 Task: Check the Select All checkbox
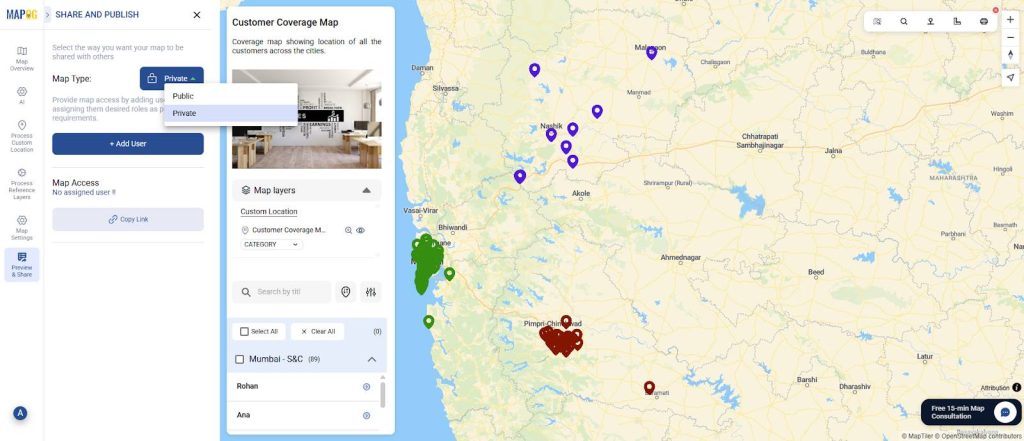[x=244, y=331]
